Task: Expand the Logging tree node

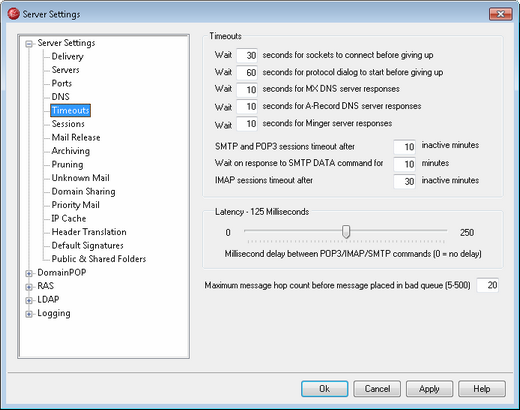Action: tap(29, 314)
